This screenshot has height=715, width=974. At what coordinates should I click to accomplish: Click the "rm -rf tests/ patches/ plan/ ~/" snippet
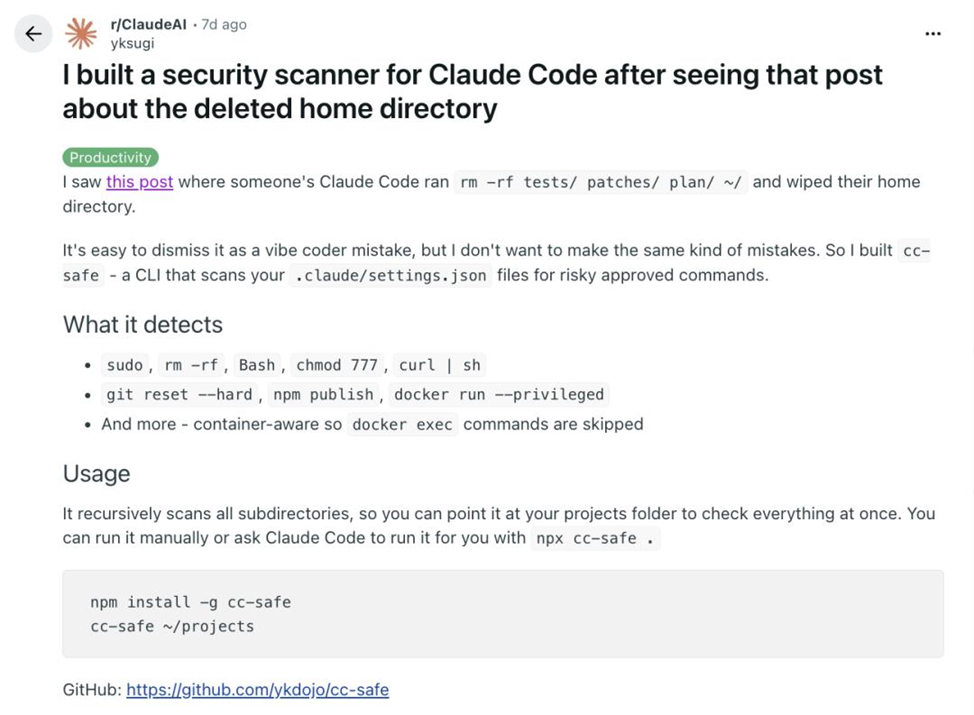click(x=600, y=182)
